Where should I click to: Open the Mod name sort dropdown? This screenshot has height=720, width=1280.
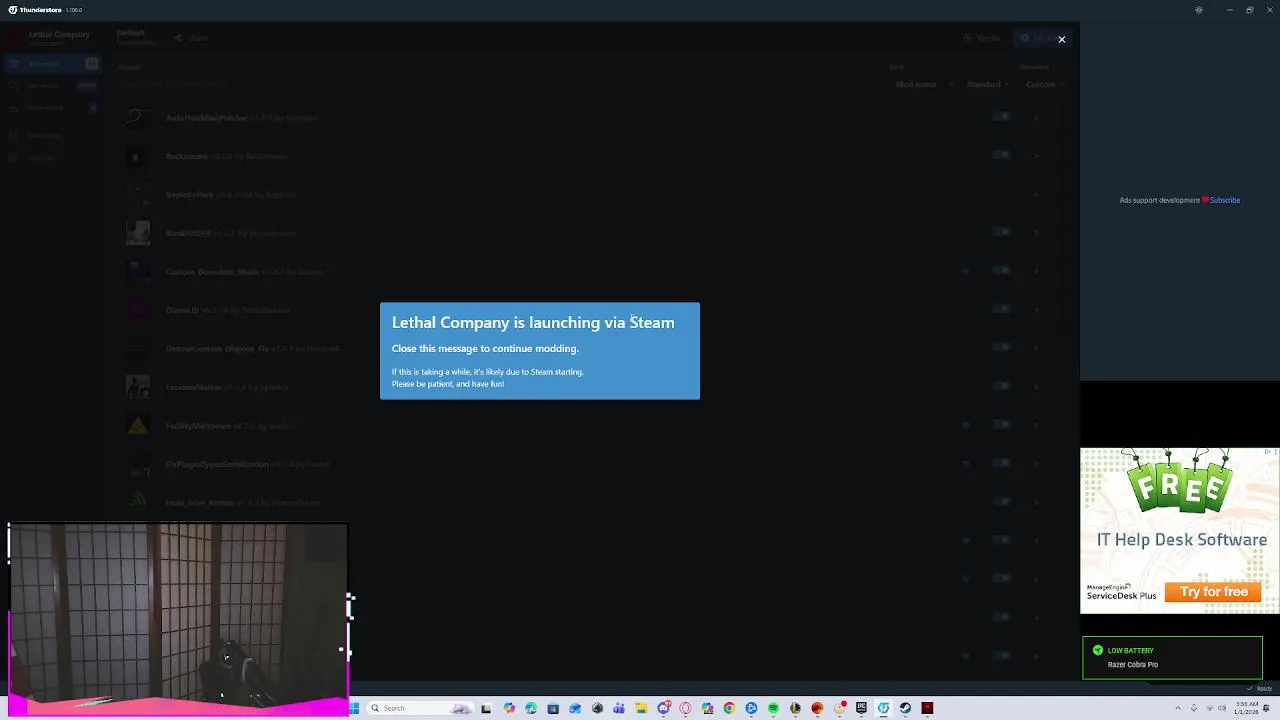(x=924, y=85)
